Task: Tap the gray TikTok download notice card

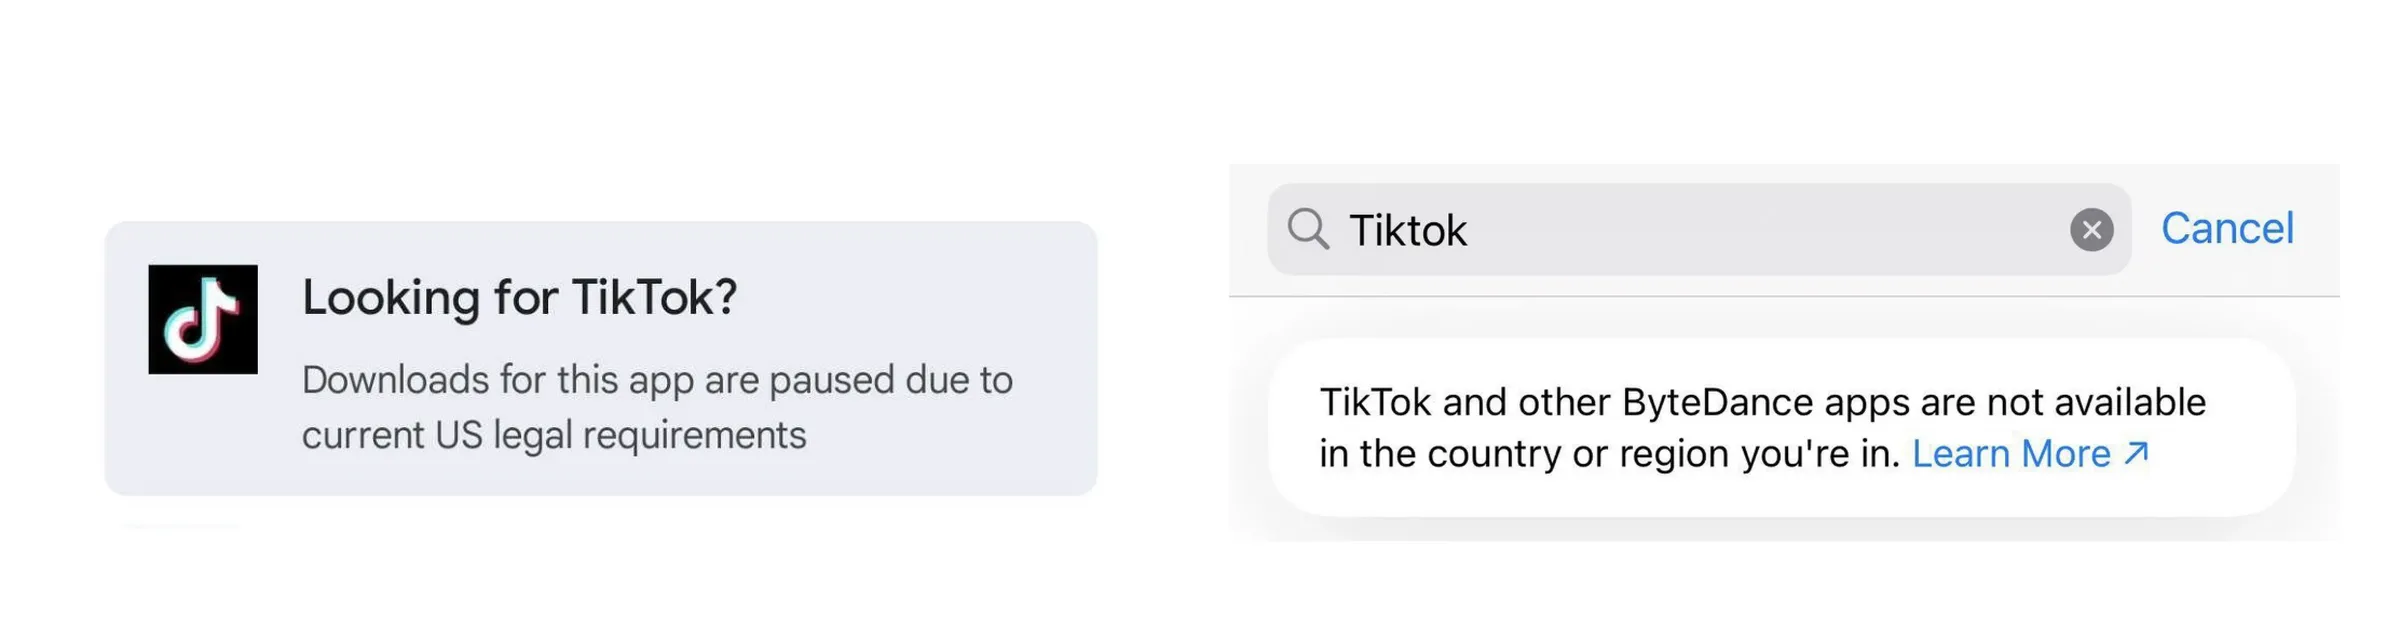Action: [601, 358]
